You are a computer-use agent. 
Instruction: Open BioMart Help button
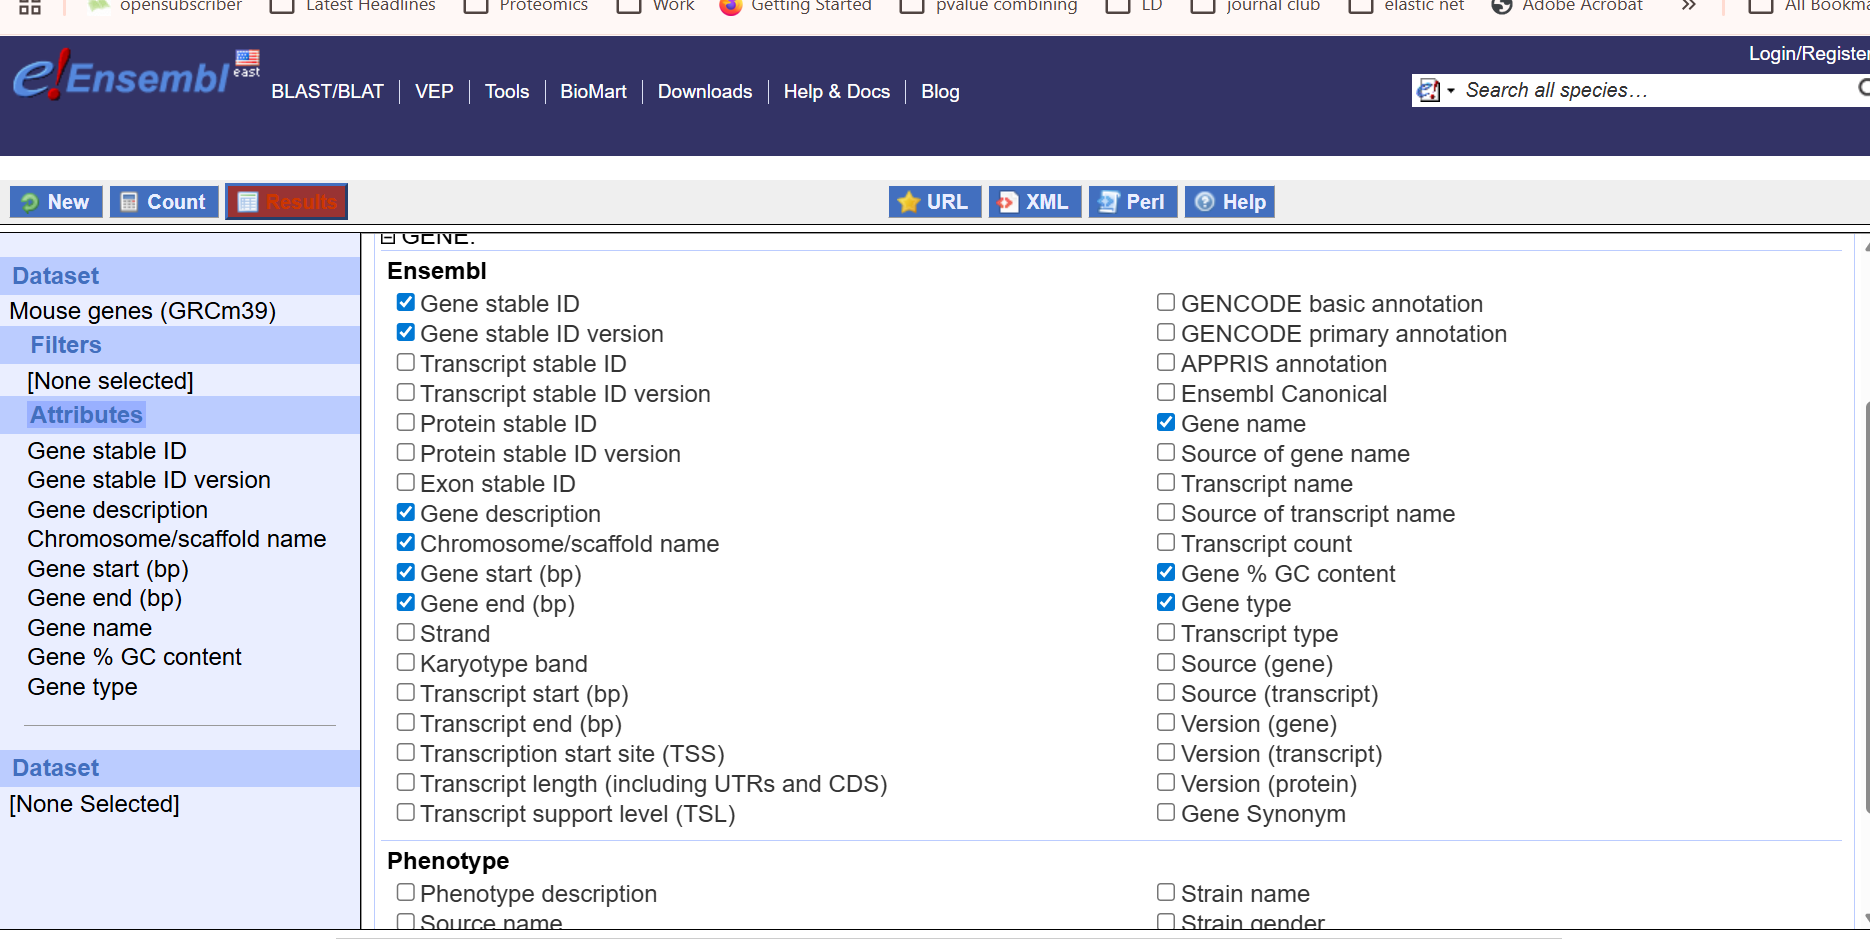[1230, 202]
